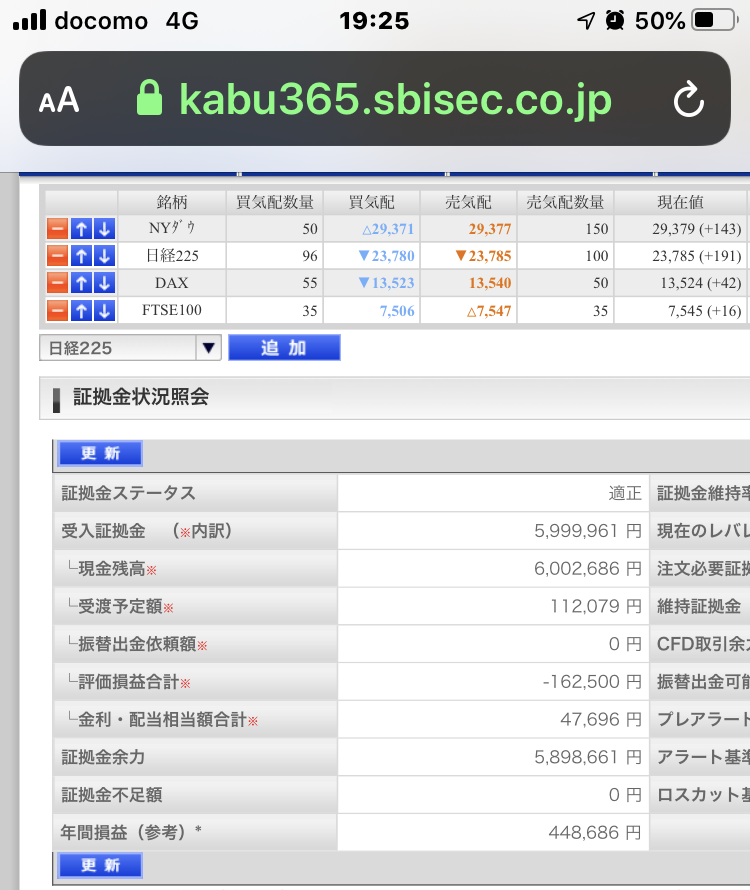
Task: Click the 証拠金状況照会 section heading
Action: point(141,397)
